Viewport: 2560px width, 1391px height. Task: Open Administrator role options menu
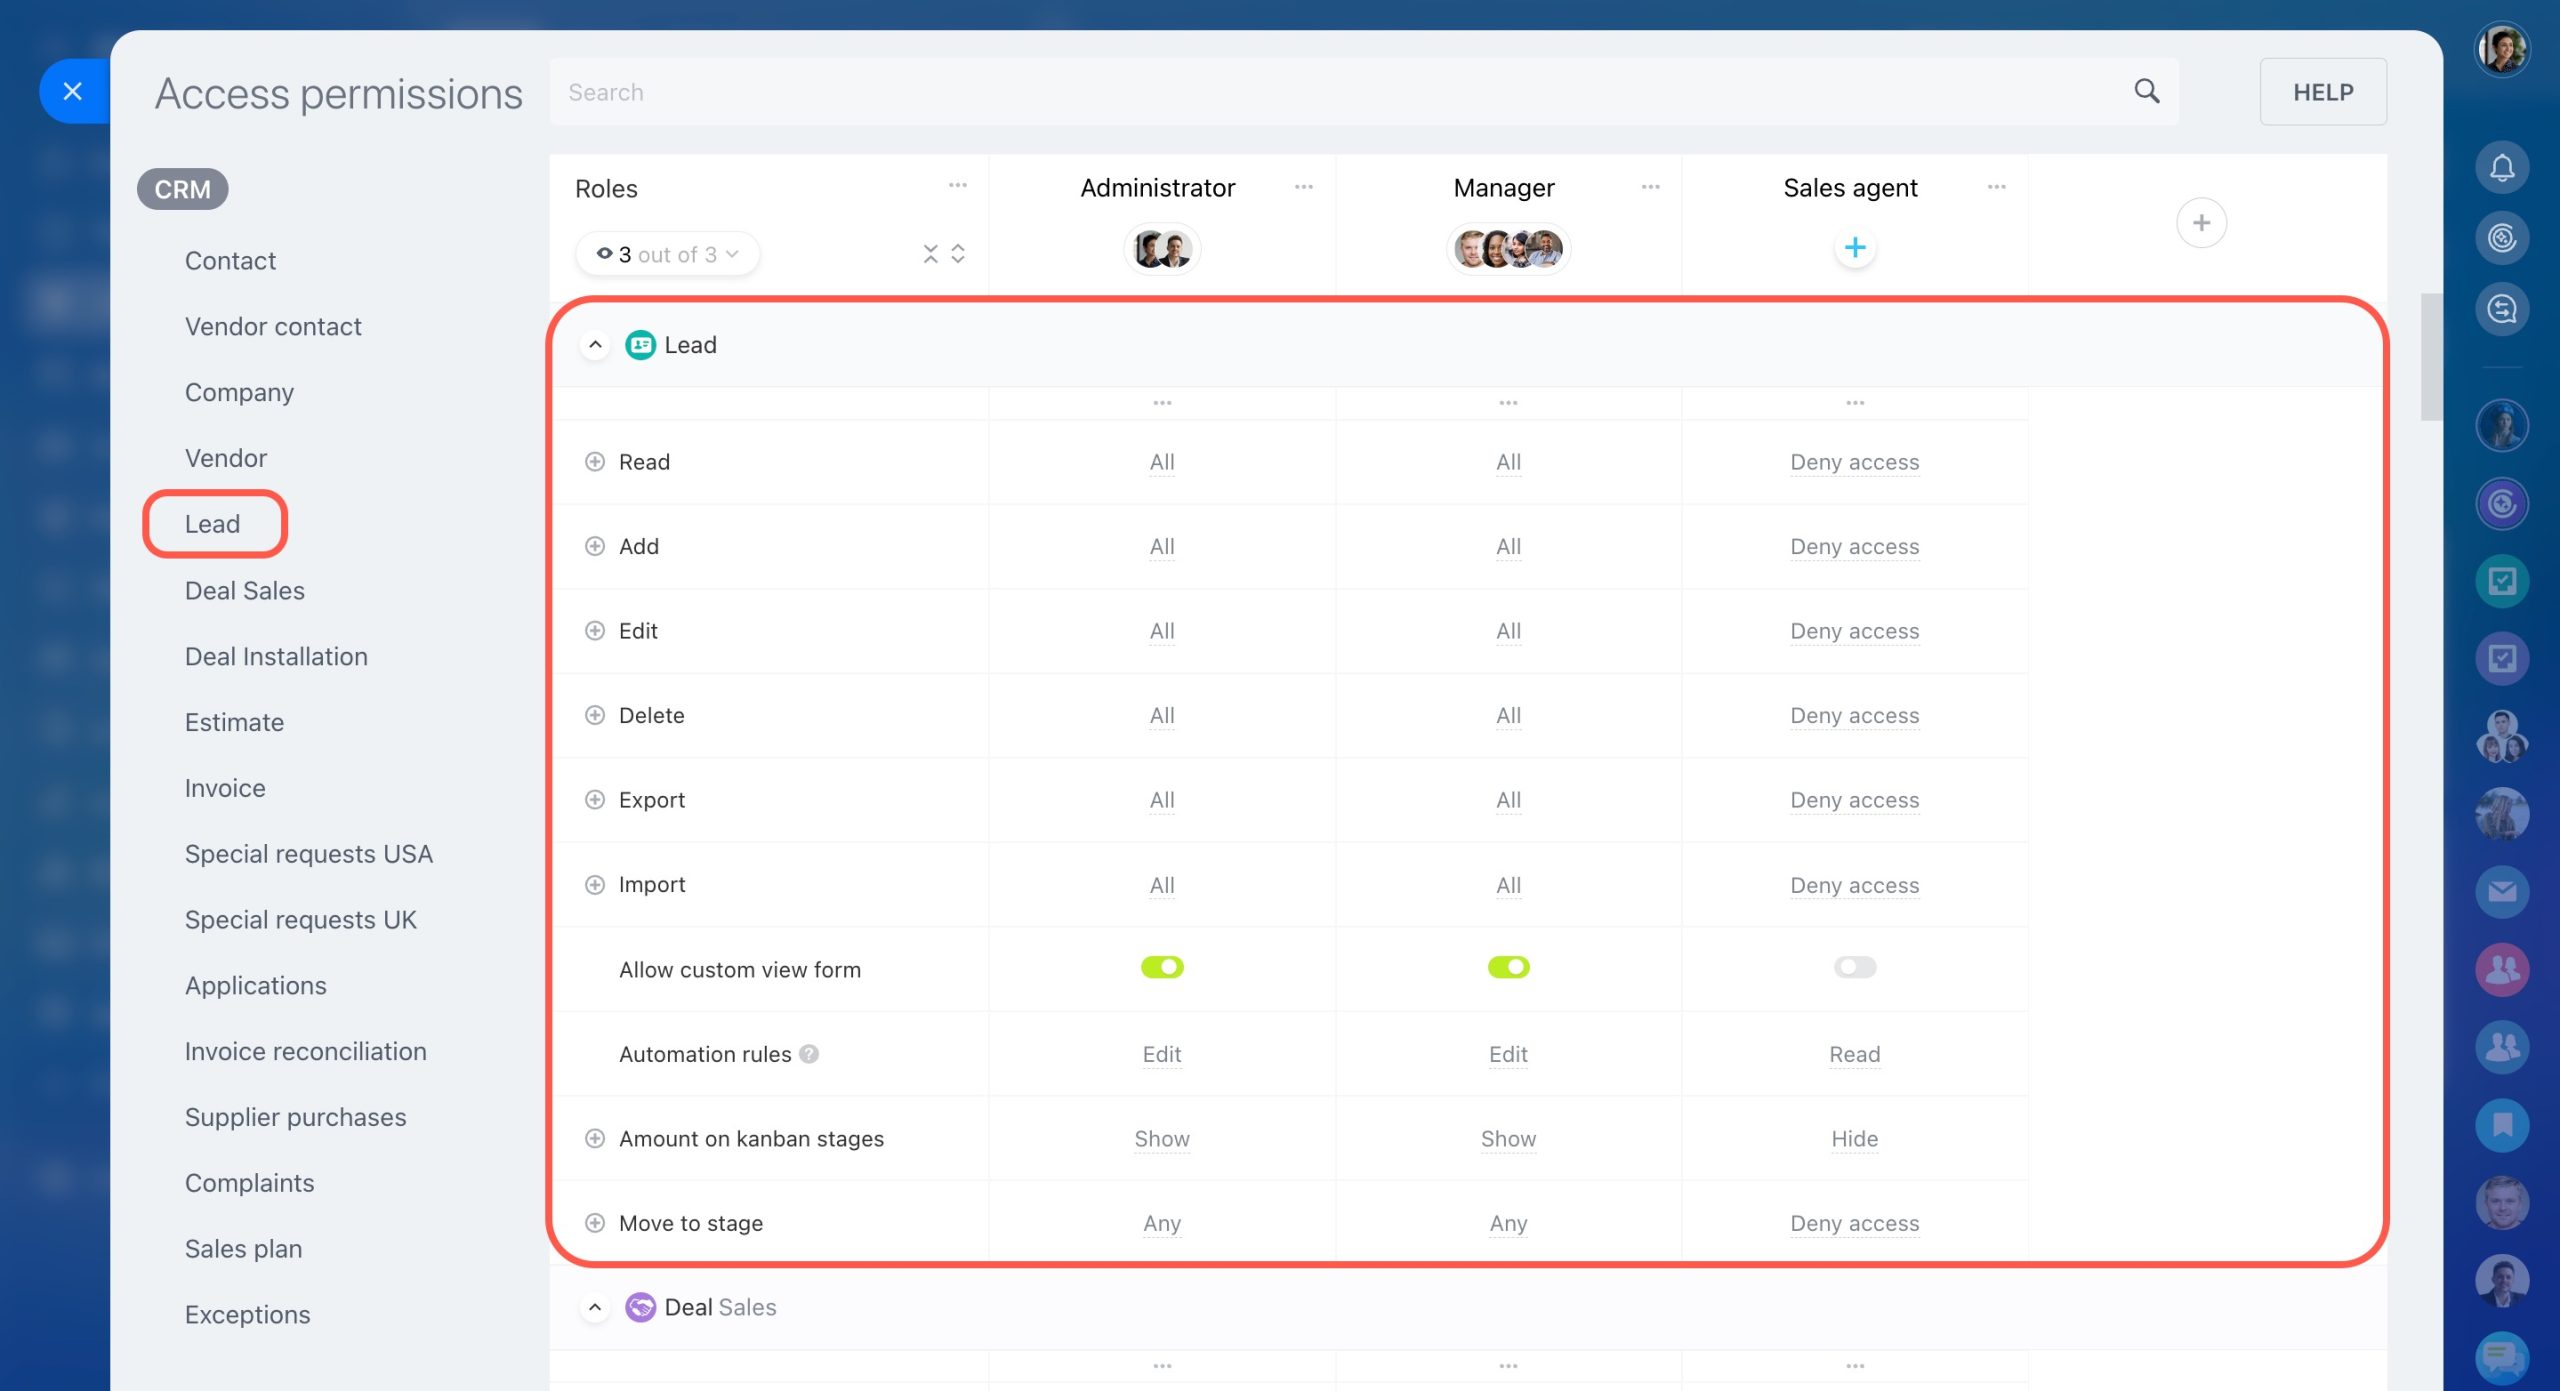[1303, 187]
